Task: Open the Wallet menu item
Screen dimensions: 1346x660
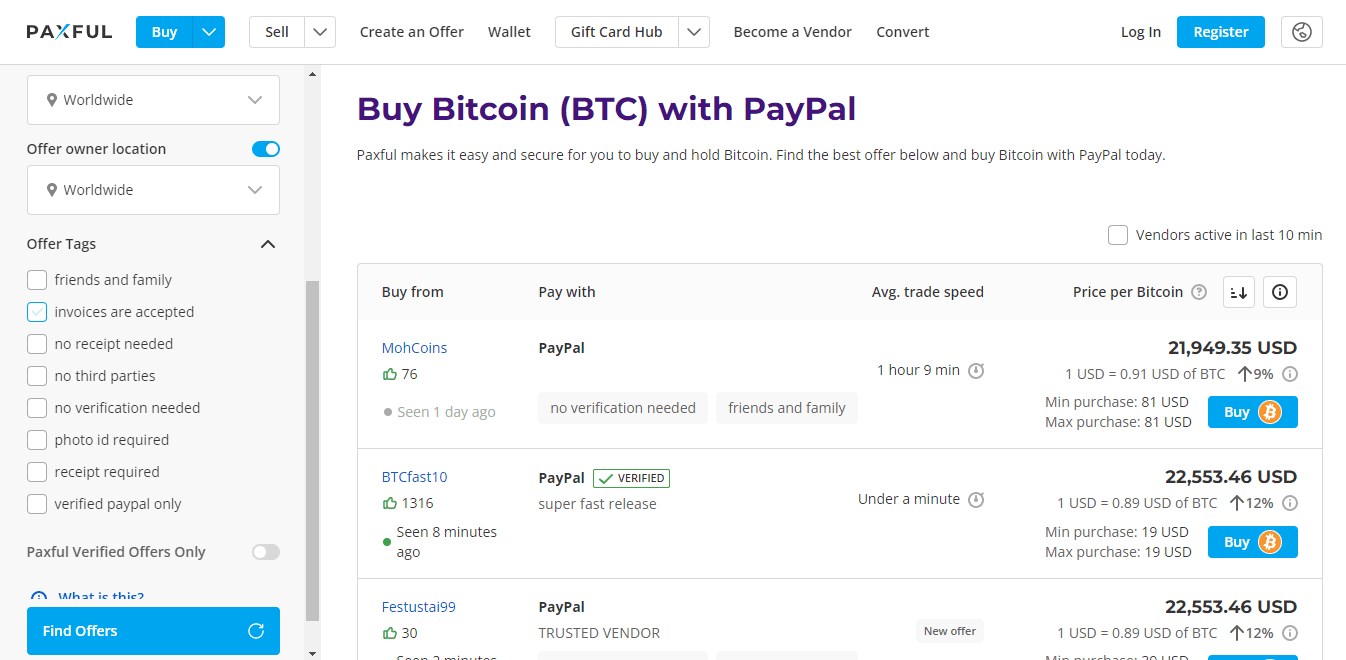Action: point(509,32)
